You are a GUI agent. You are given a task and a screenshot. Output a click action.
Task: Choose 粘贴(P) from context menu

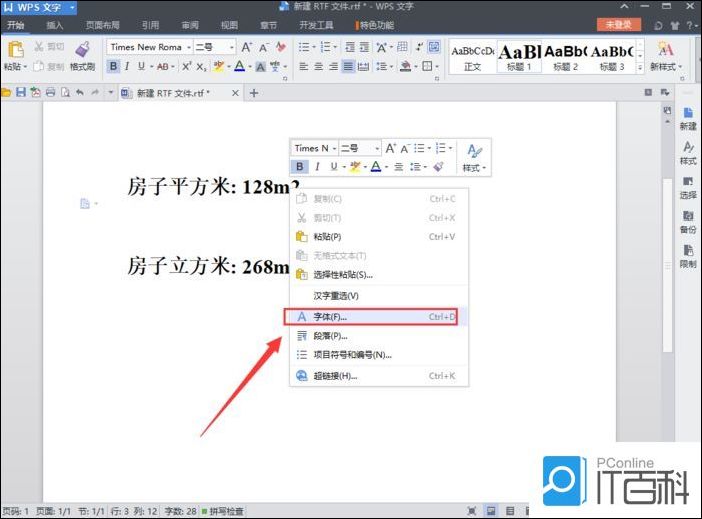(379, 236)
